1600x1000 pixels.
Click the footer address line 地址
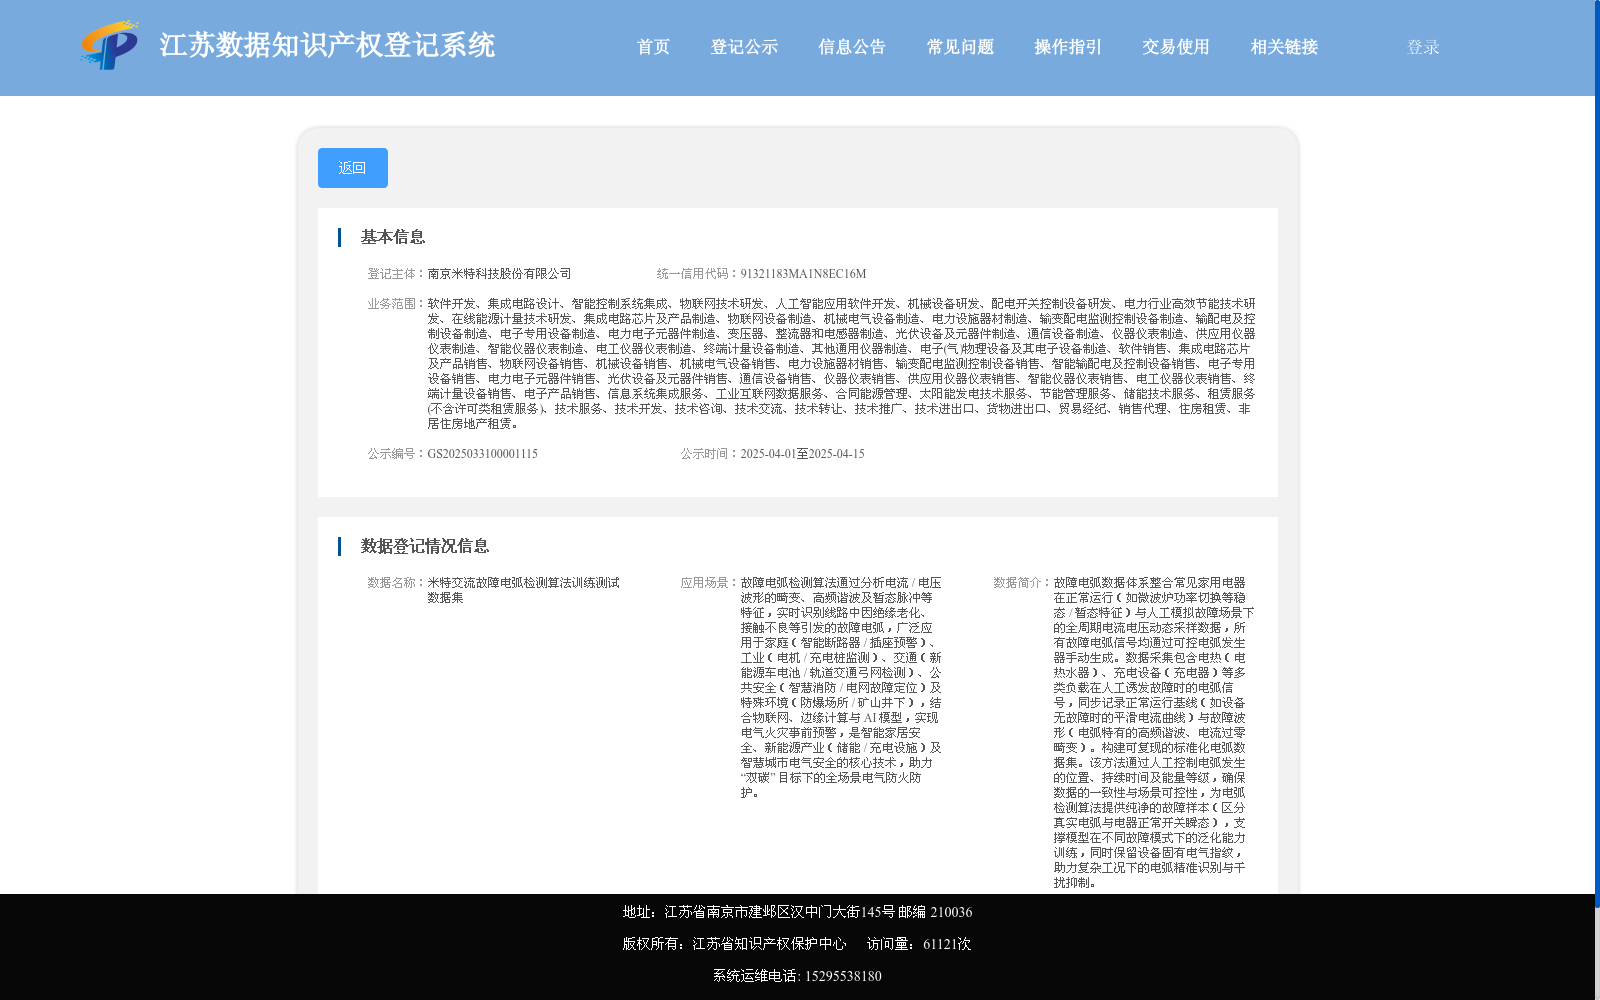797,912
